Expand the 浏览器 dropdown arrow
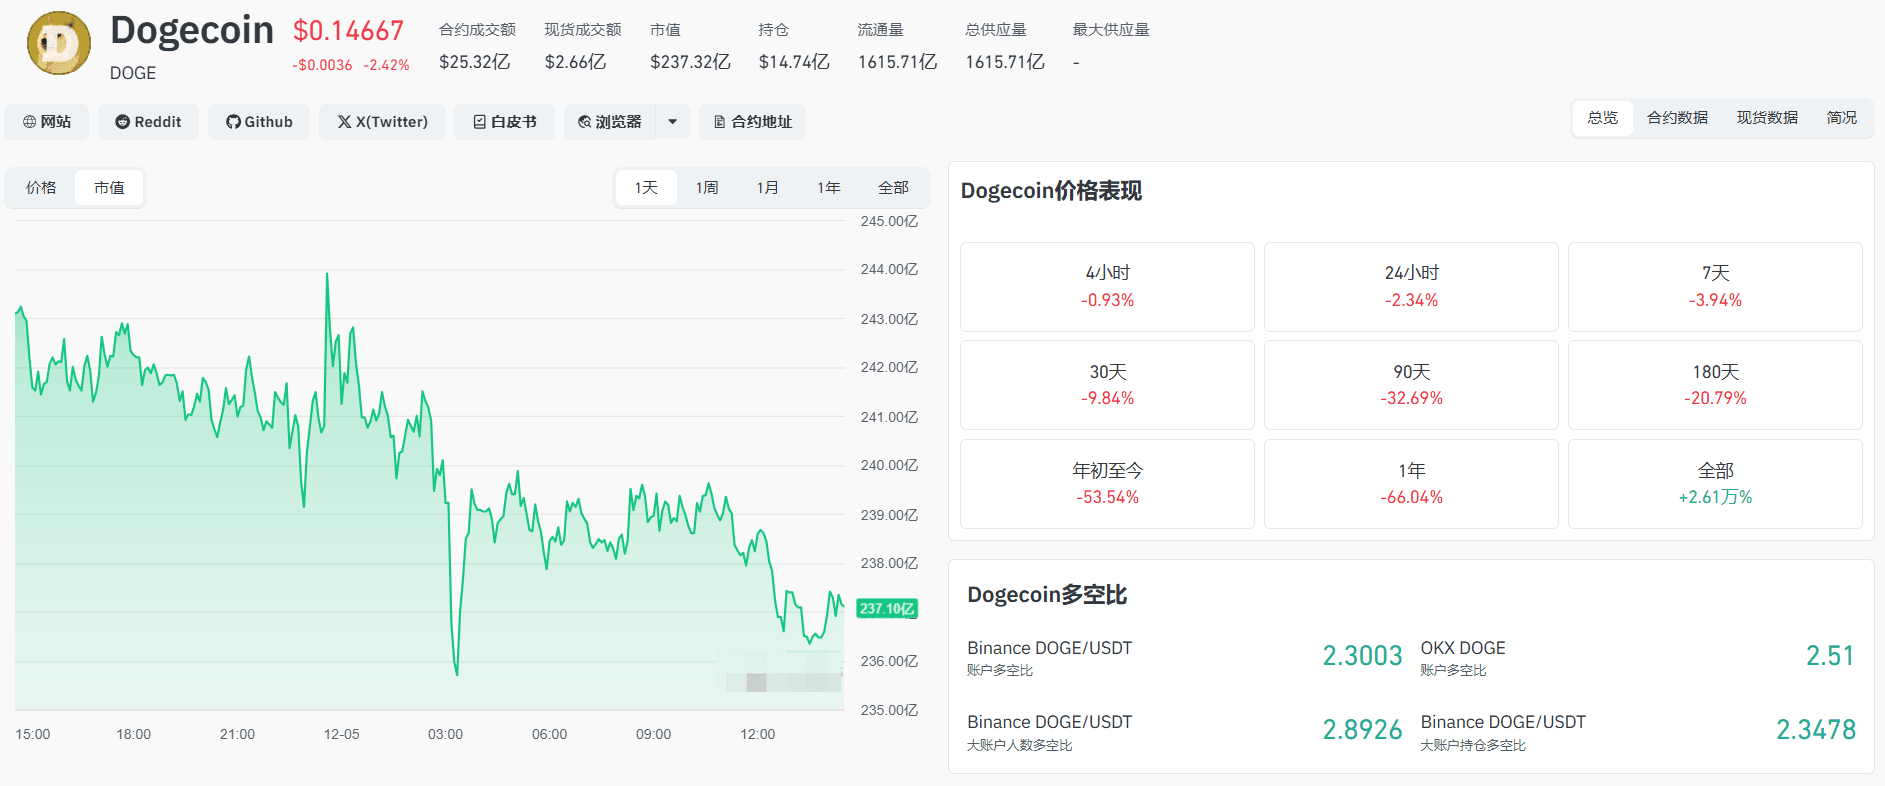This screenshot has height=786, width=1885. pyautogui.click(x=673, y=122)
